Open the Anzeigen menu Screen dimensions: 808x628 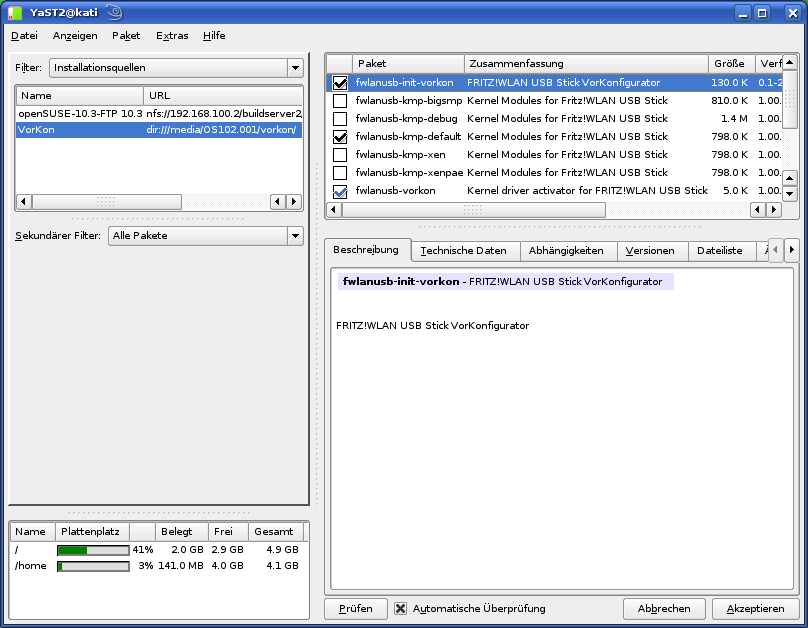[75, 36]
